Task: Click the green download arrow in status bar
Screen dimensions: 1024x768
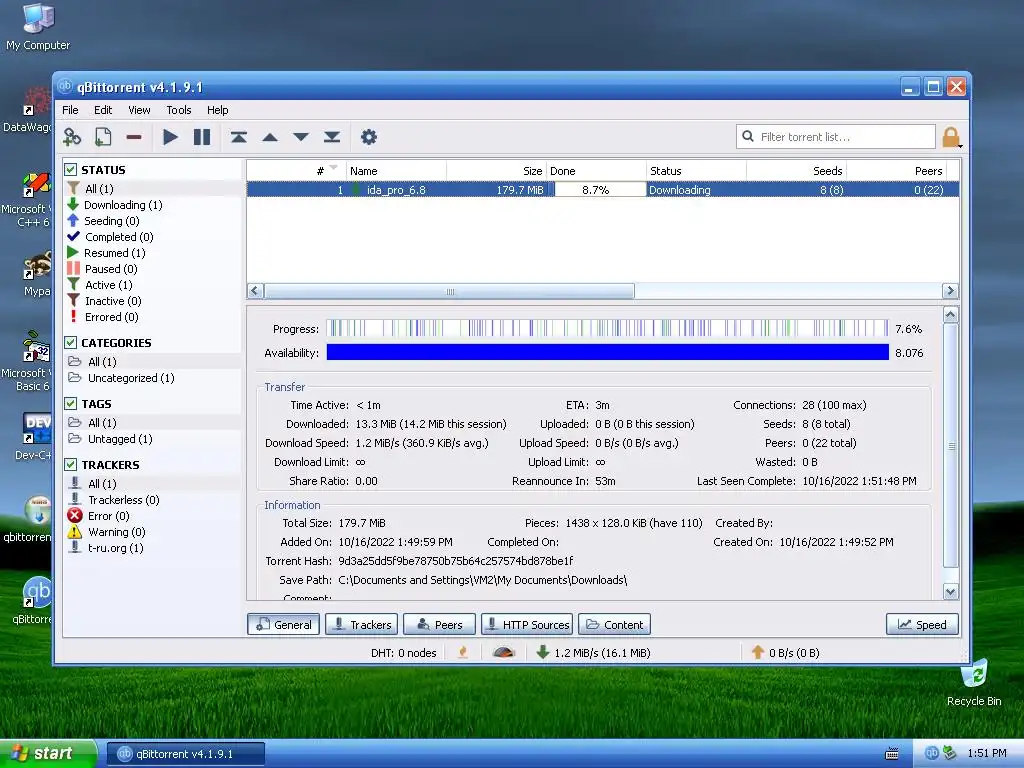Action: (542, 652)
